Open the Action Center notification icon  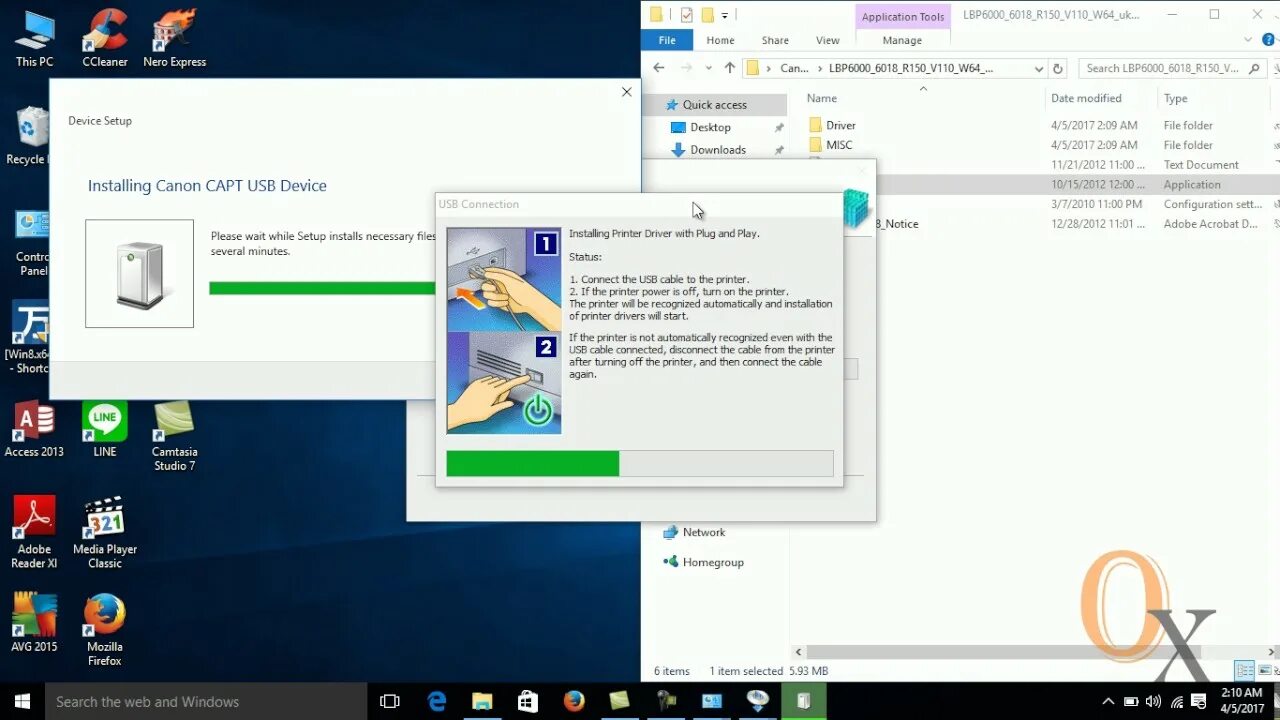point(1200,702)
